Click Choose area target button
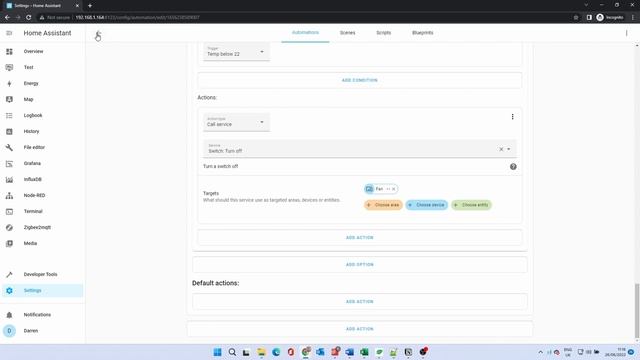The width and height of the screenshot is (640, 360). coord(383,205)
